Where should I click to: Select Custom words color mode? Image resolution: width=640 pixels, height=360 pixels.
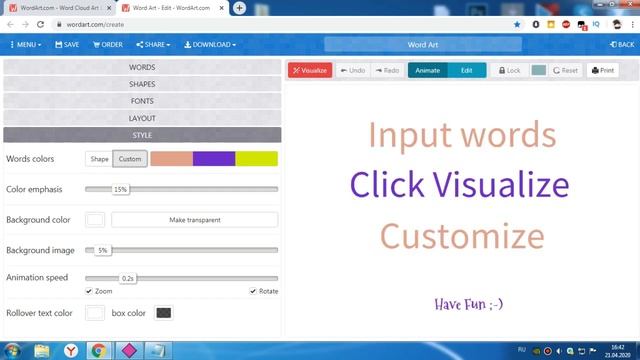point(130,159)
